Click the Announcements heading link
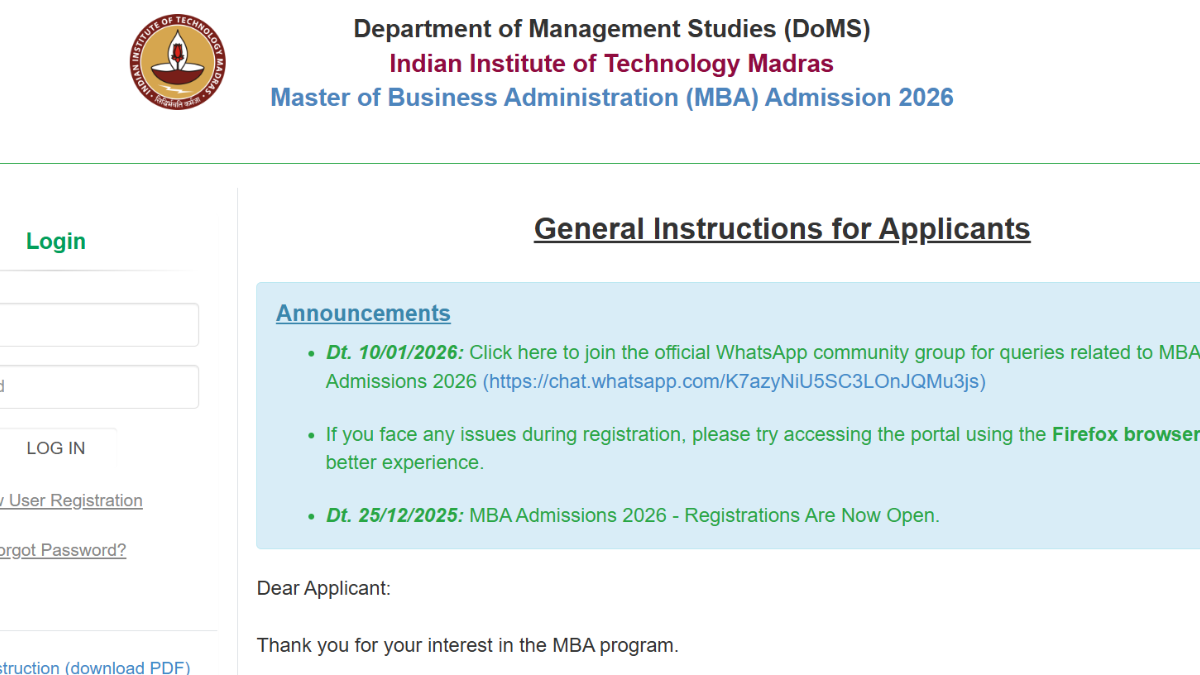Image resolution: width=1200 pixels, height=675 pixels. point(363,313)
